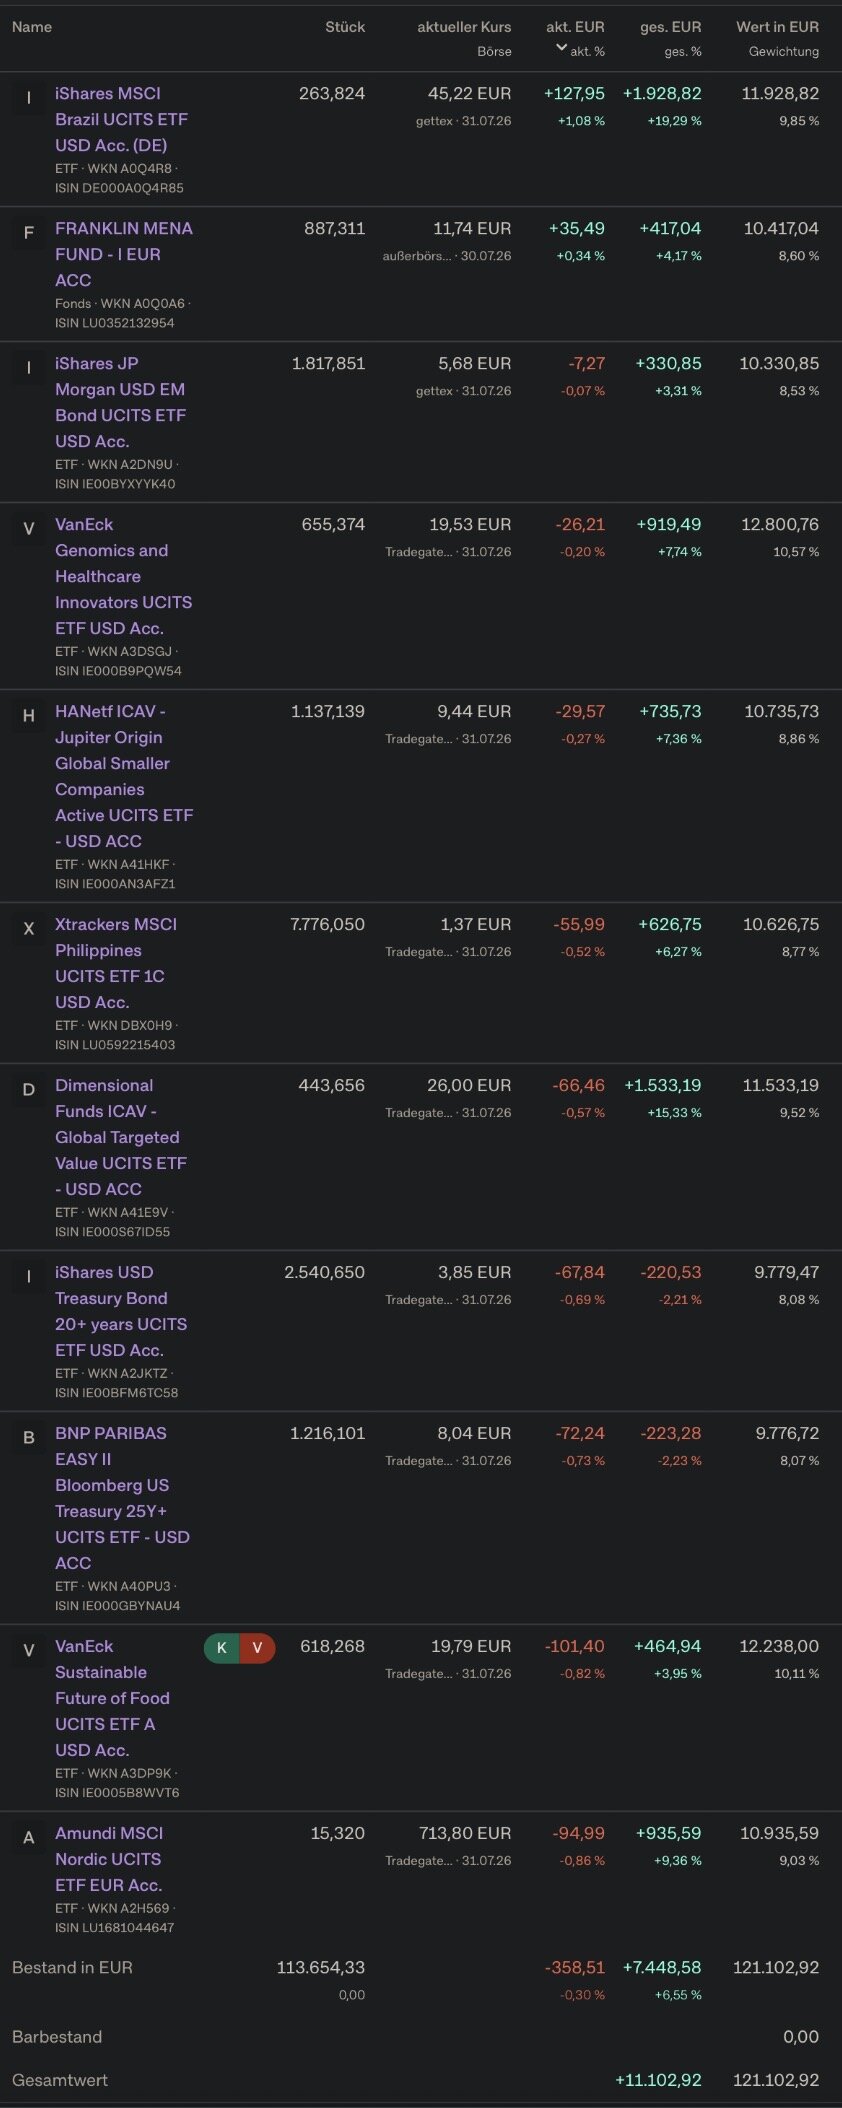Click the 'I' badge for iShares MSCI Brazil
The width and height of the screenshot is (842, 2108).
click(x=28, y=98)
